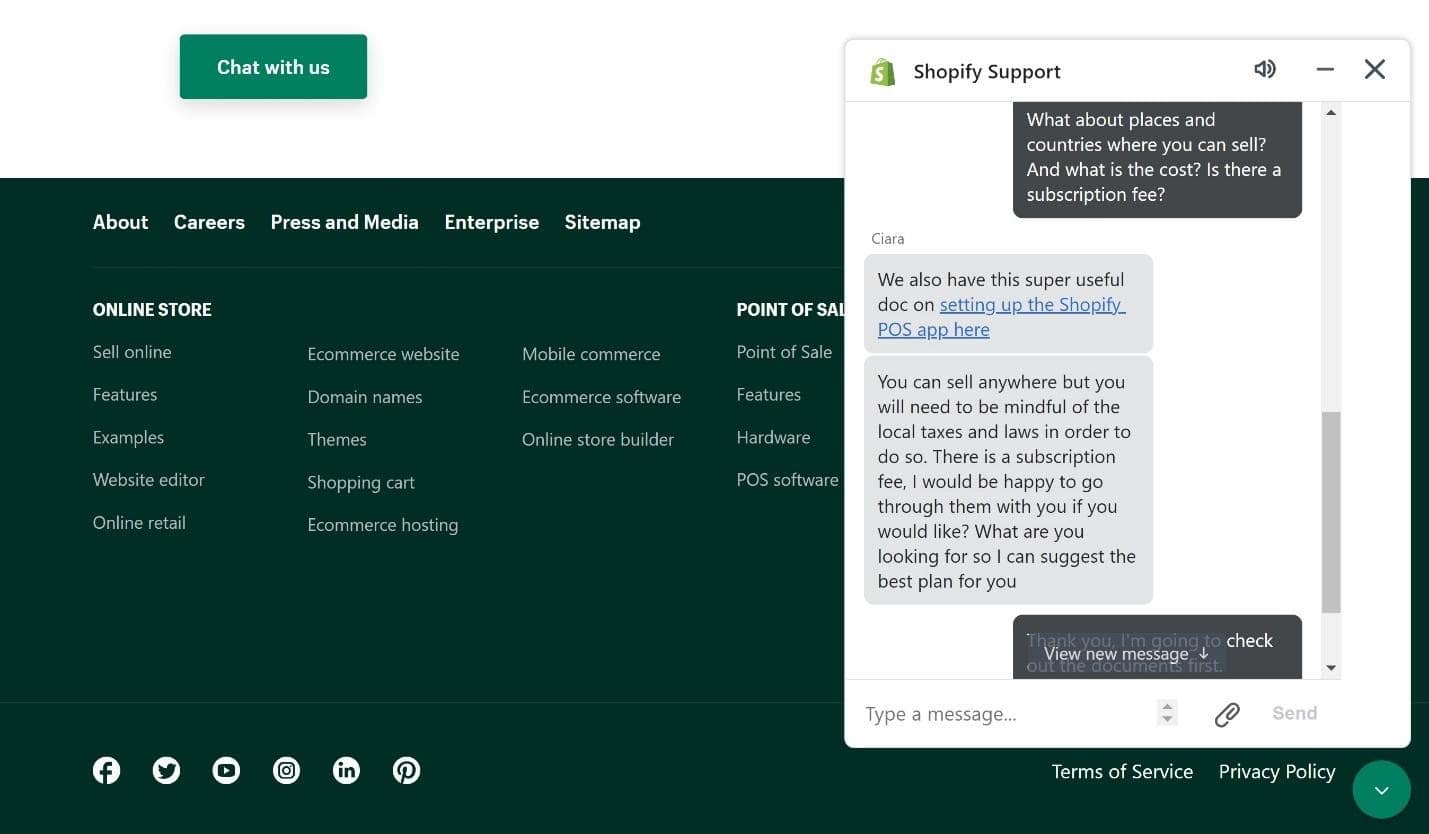Open the Shopping cart link
Screen dimensions: 1429x834
[x=360, y=482]
